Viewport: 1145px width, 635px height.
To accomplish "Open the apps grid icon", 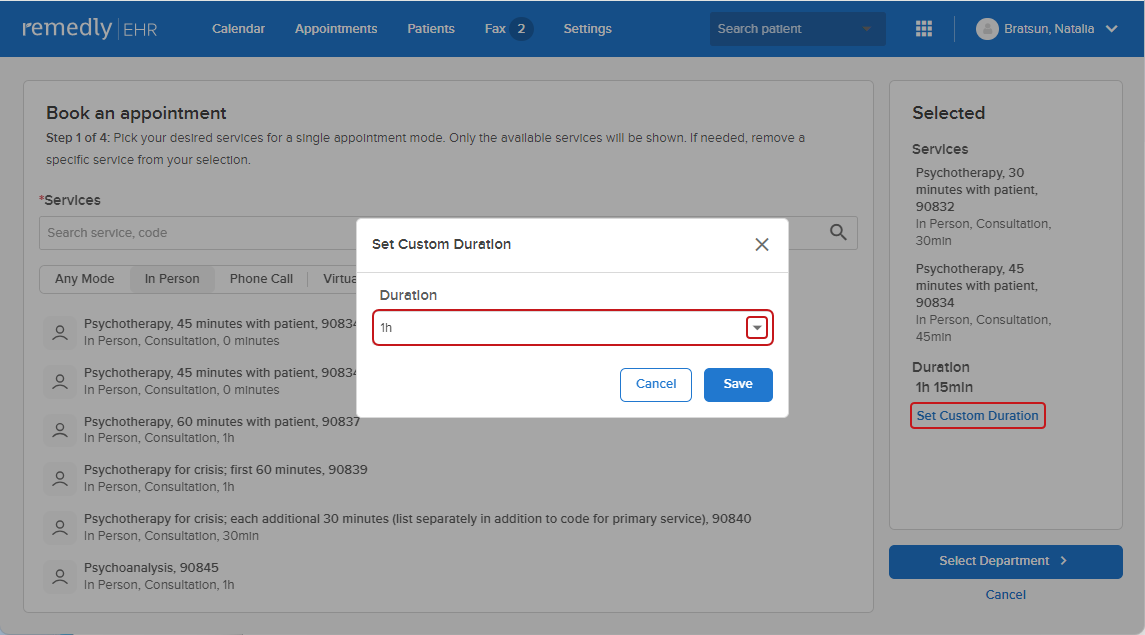I will tap(924, 29).
